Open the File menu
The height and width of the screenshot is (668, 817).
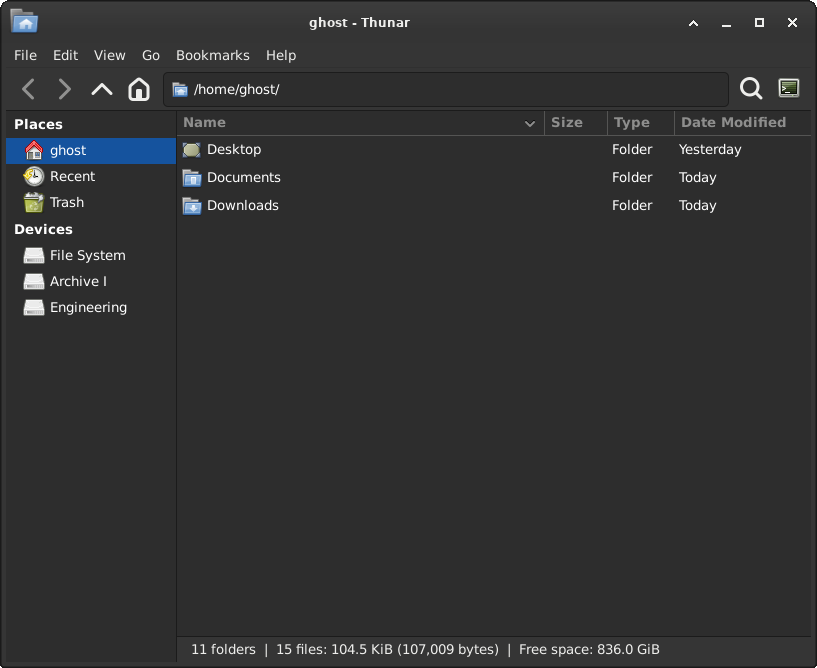26,55
